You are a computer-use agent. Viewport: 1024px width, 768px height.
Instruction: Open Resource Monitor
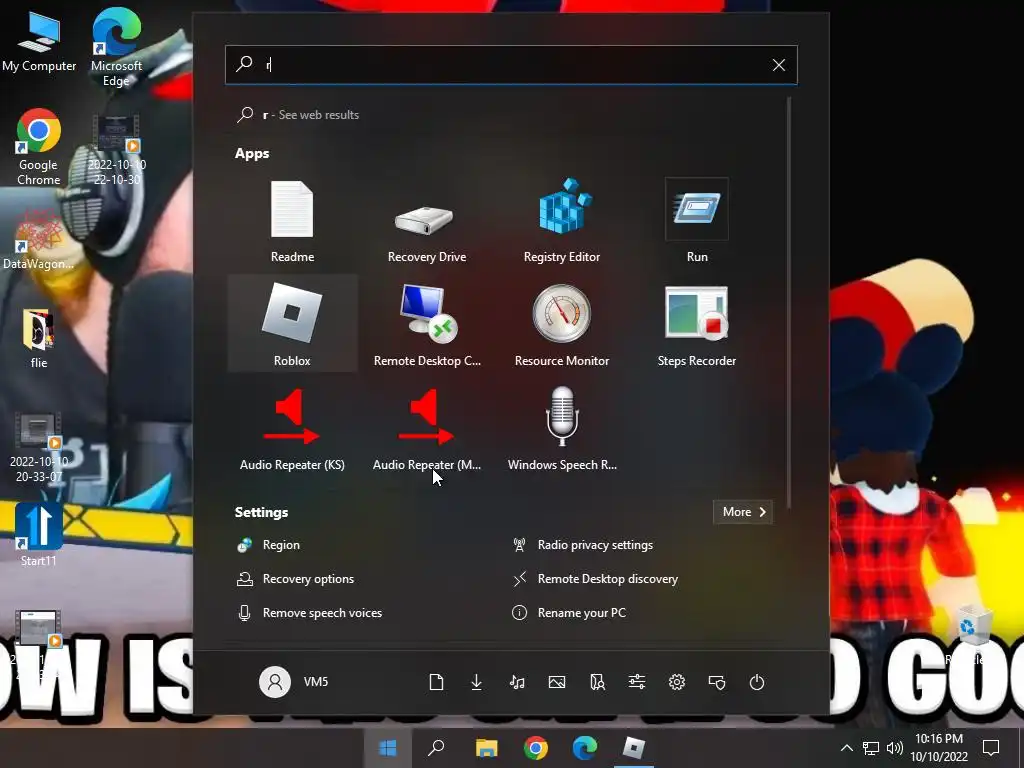click(x=562, y=324)
